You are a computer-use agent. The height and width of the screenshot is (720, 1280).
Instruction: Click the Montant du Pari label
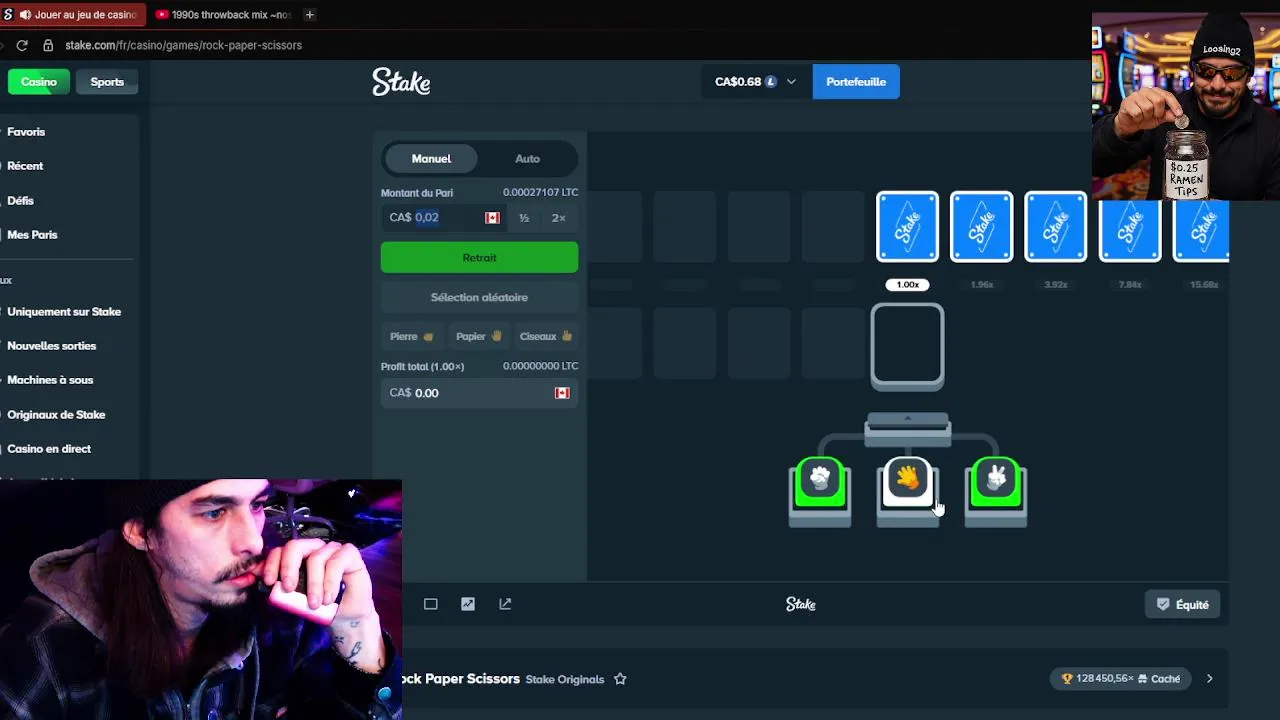(417, 193)
